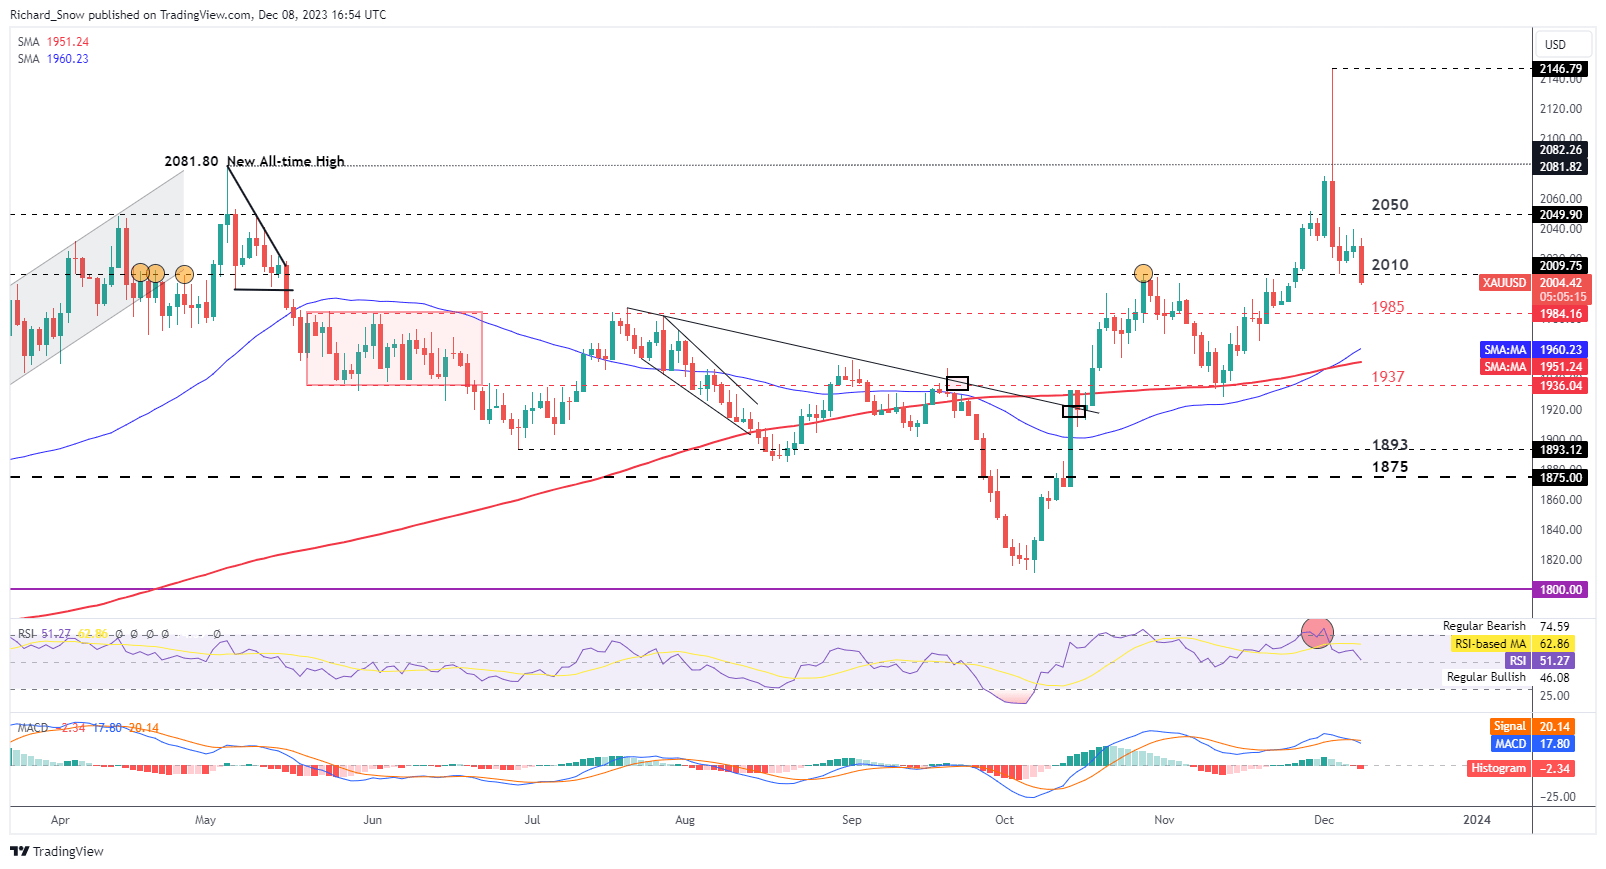The image size is (1606, 869).
Task: Click the TradingView logo at bottom left
Action: click(x=57, y=851)
